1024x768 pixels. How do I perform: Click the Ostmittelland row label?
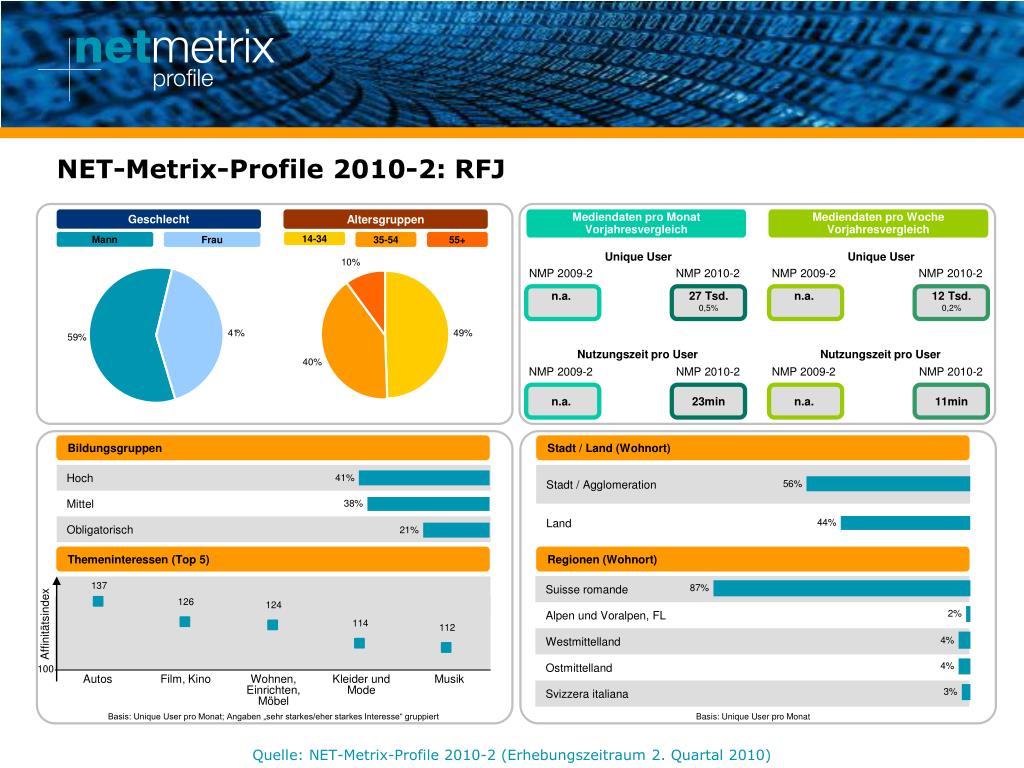(579, 668)
